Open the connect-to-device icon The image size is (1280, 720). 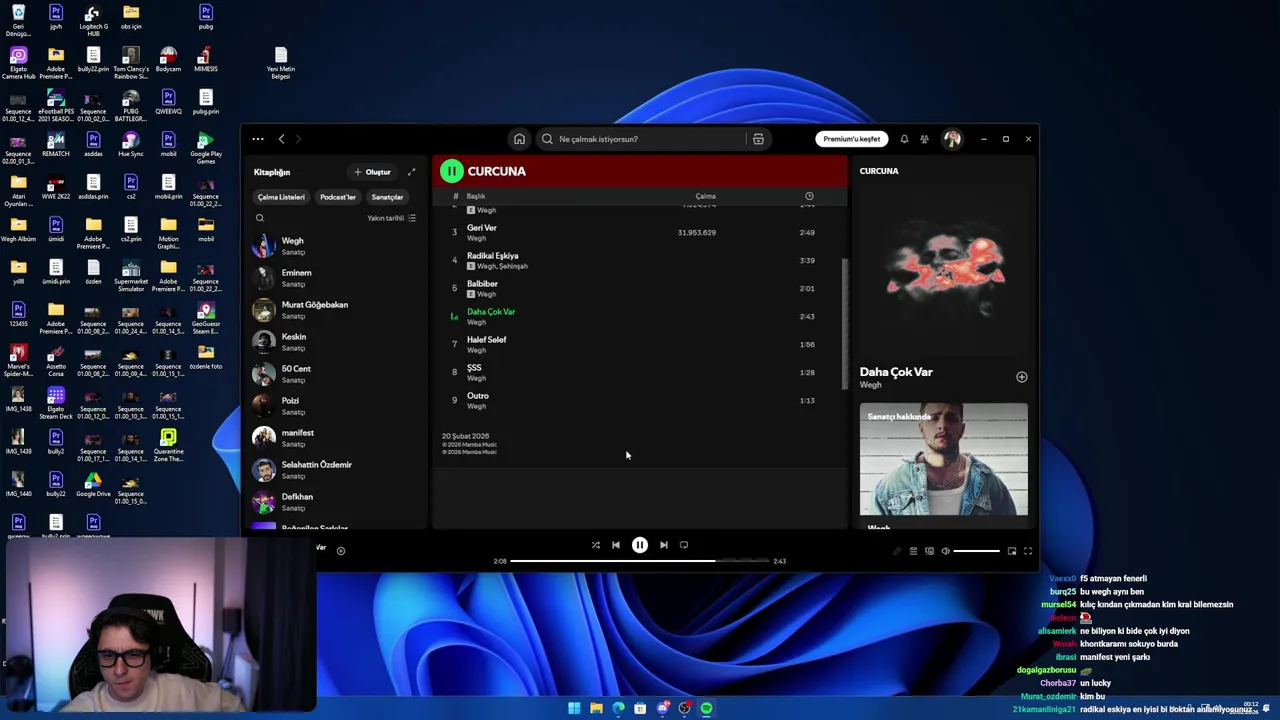[929, 551]
